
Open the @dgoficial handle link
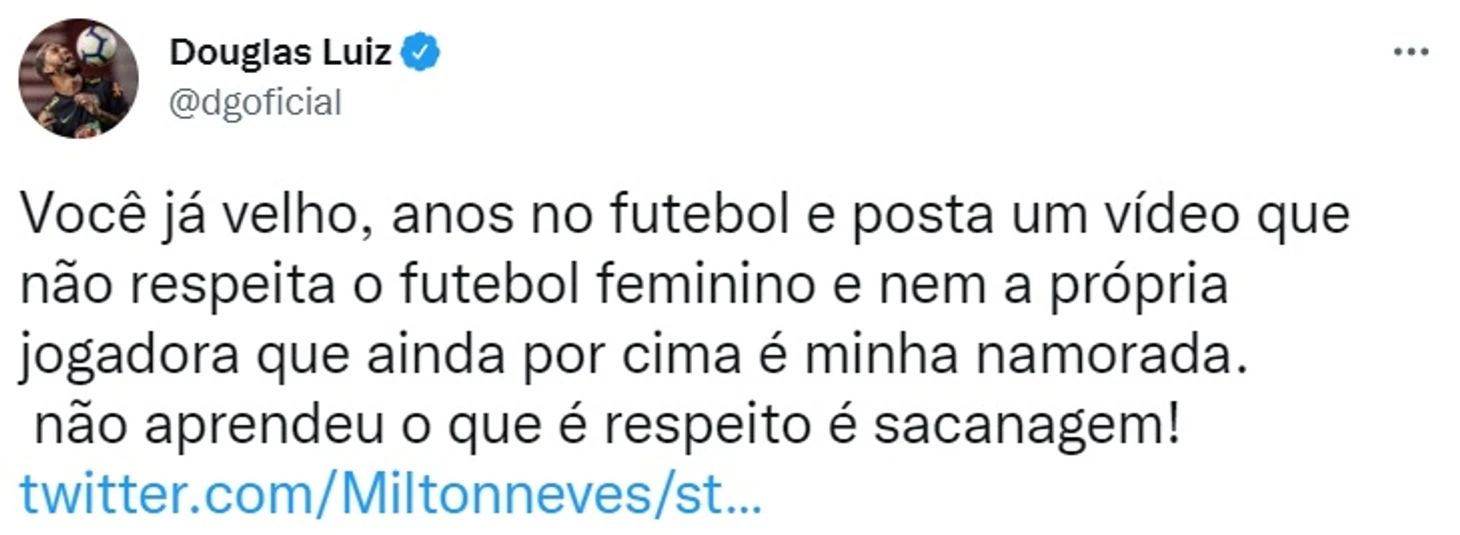[255, 102]
